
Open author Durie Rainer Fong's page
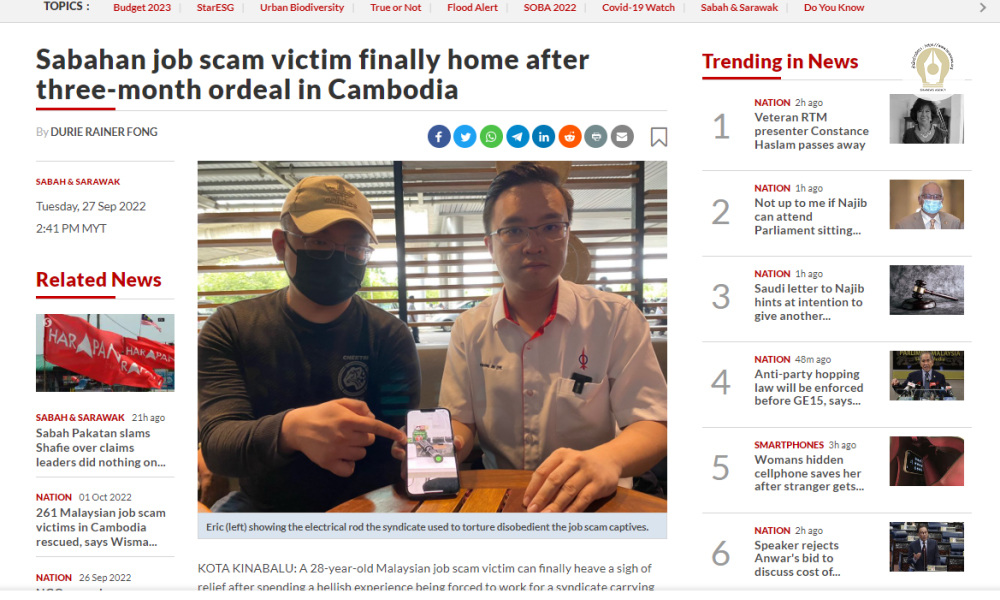104,132
